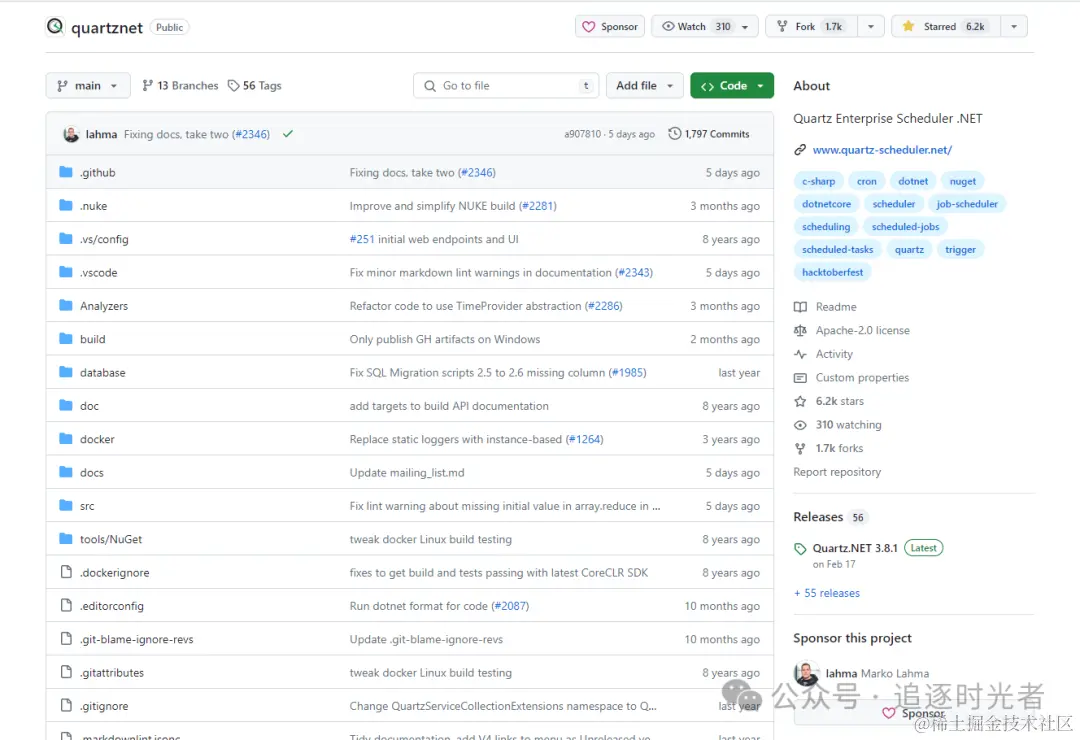Open the Apache-2.0 license link
Screen dimensions: 1080x740
[x=862, y=331]
